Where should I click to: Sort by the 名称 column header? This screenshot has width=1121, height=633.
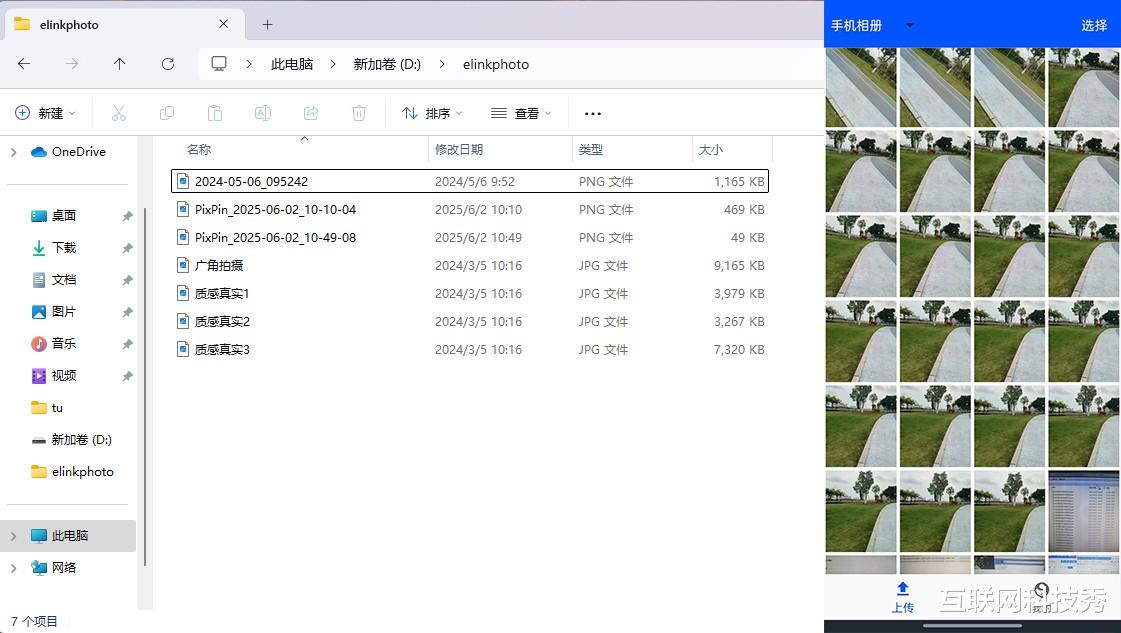click(199, 149)
